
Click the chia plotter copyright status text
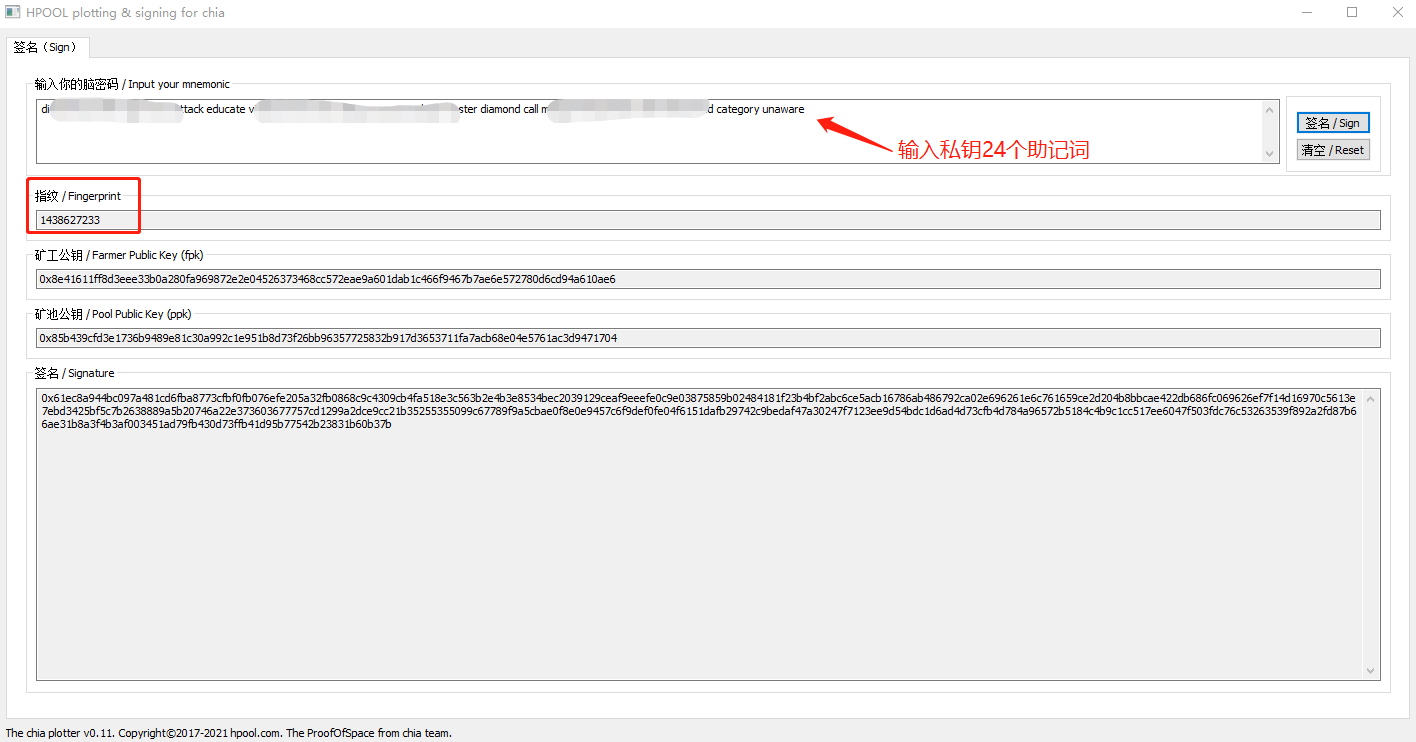tap(228, 733)
